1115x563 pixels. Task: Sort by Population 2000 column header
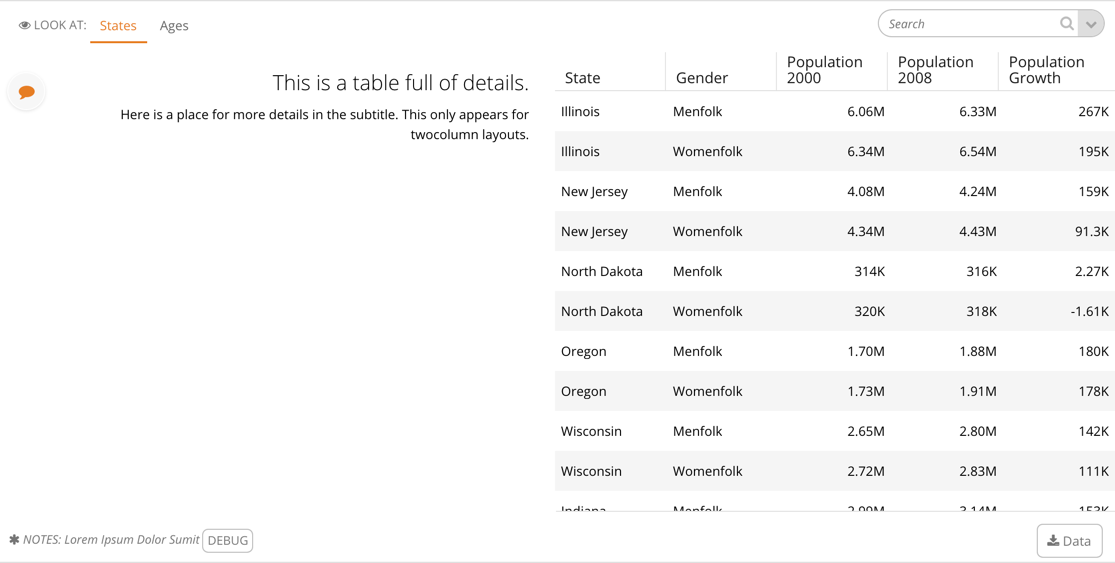(x=832, y=71)
